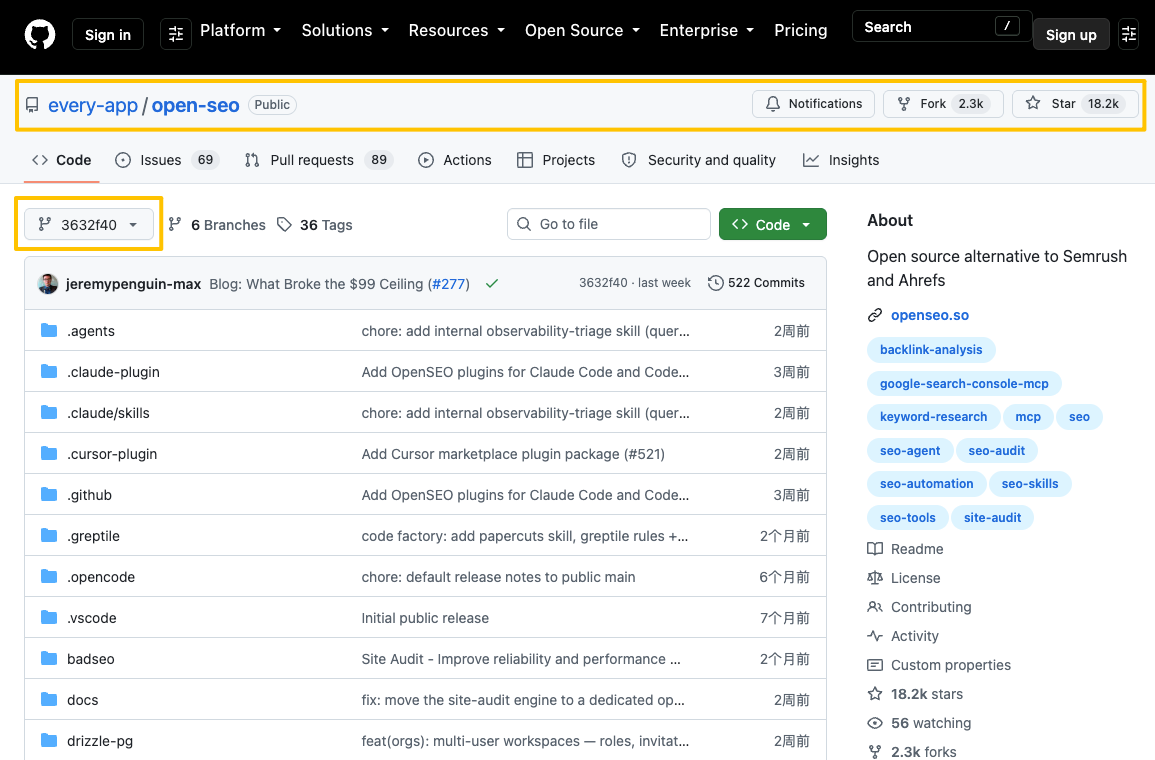Click the slash shortcut key in search box
Image resolution: width=1155 pixels, height=760 pixels.
pos(1007,27)
